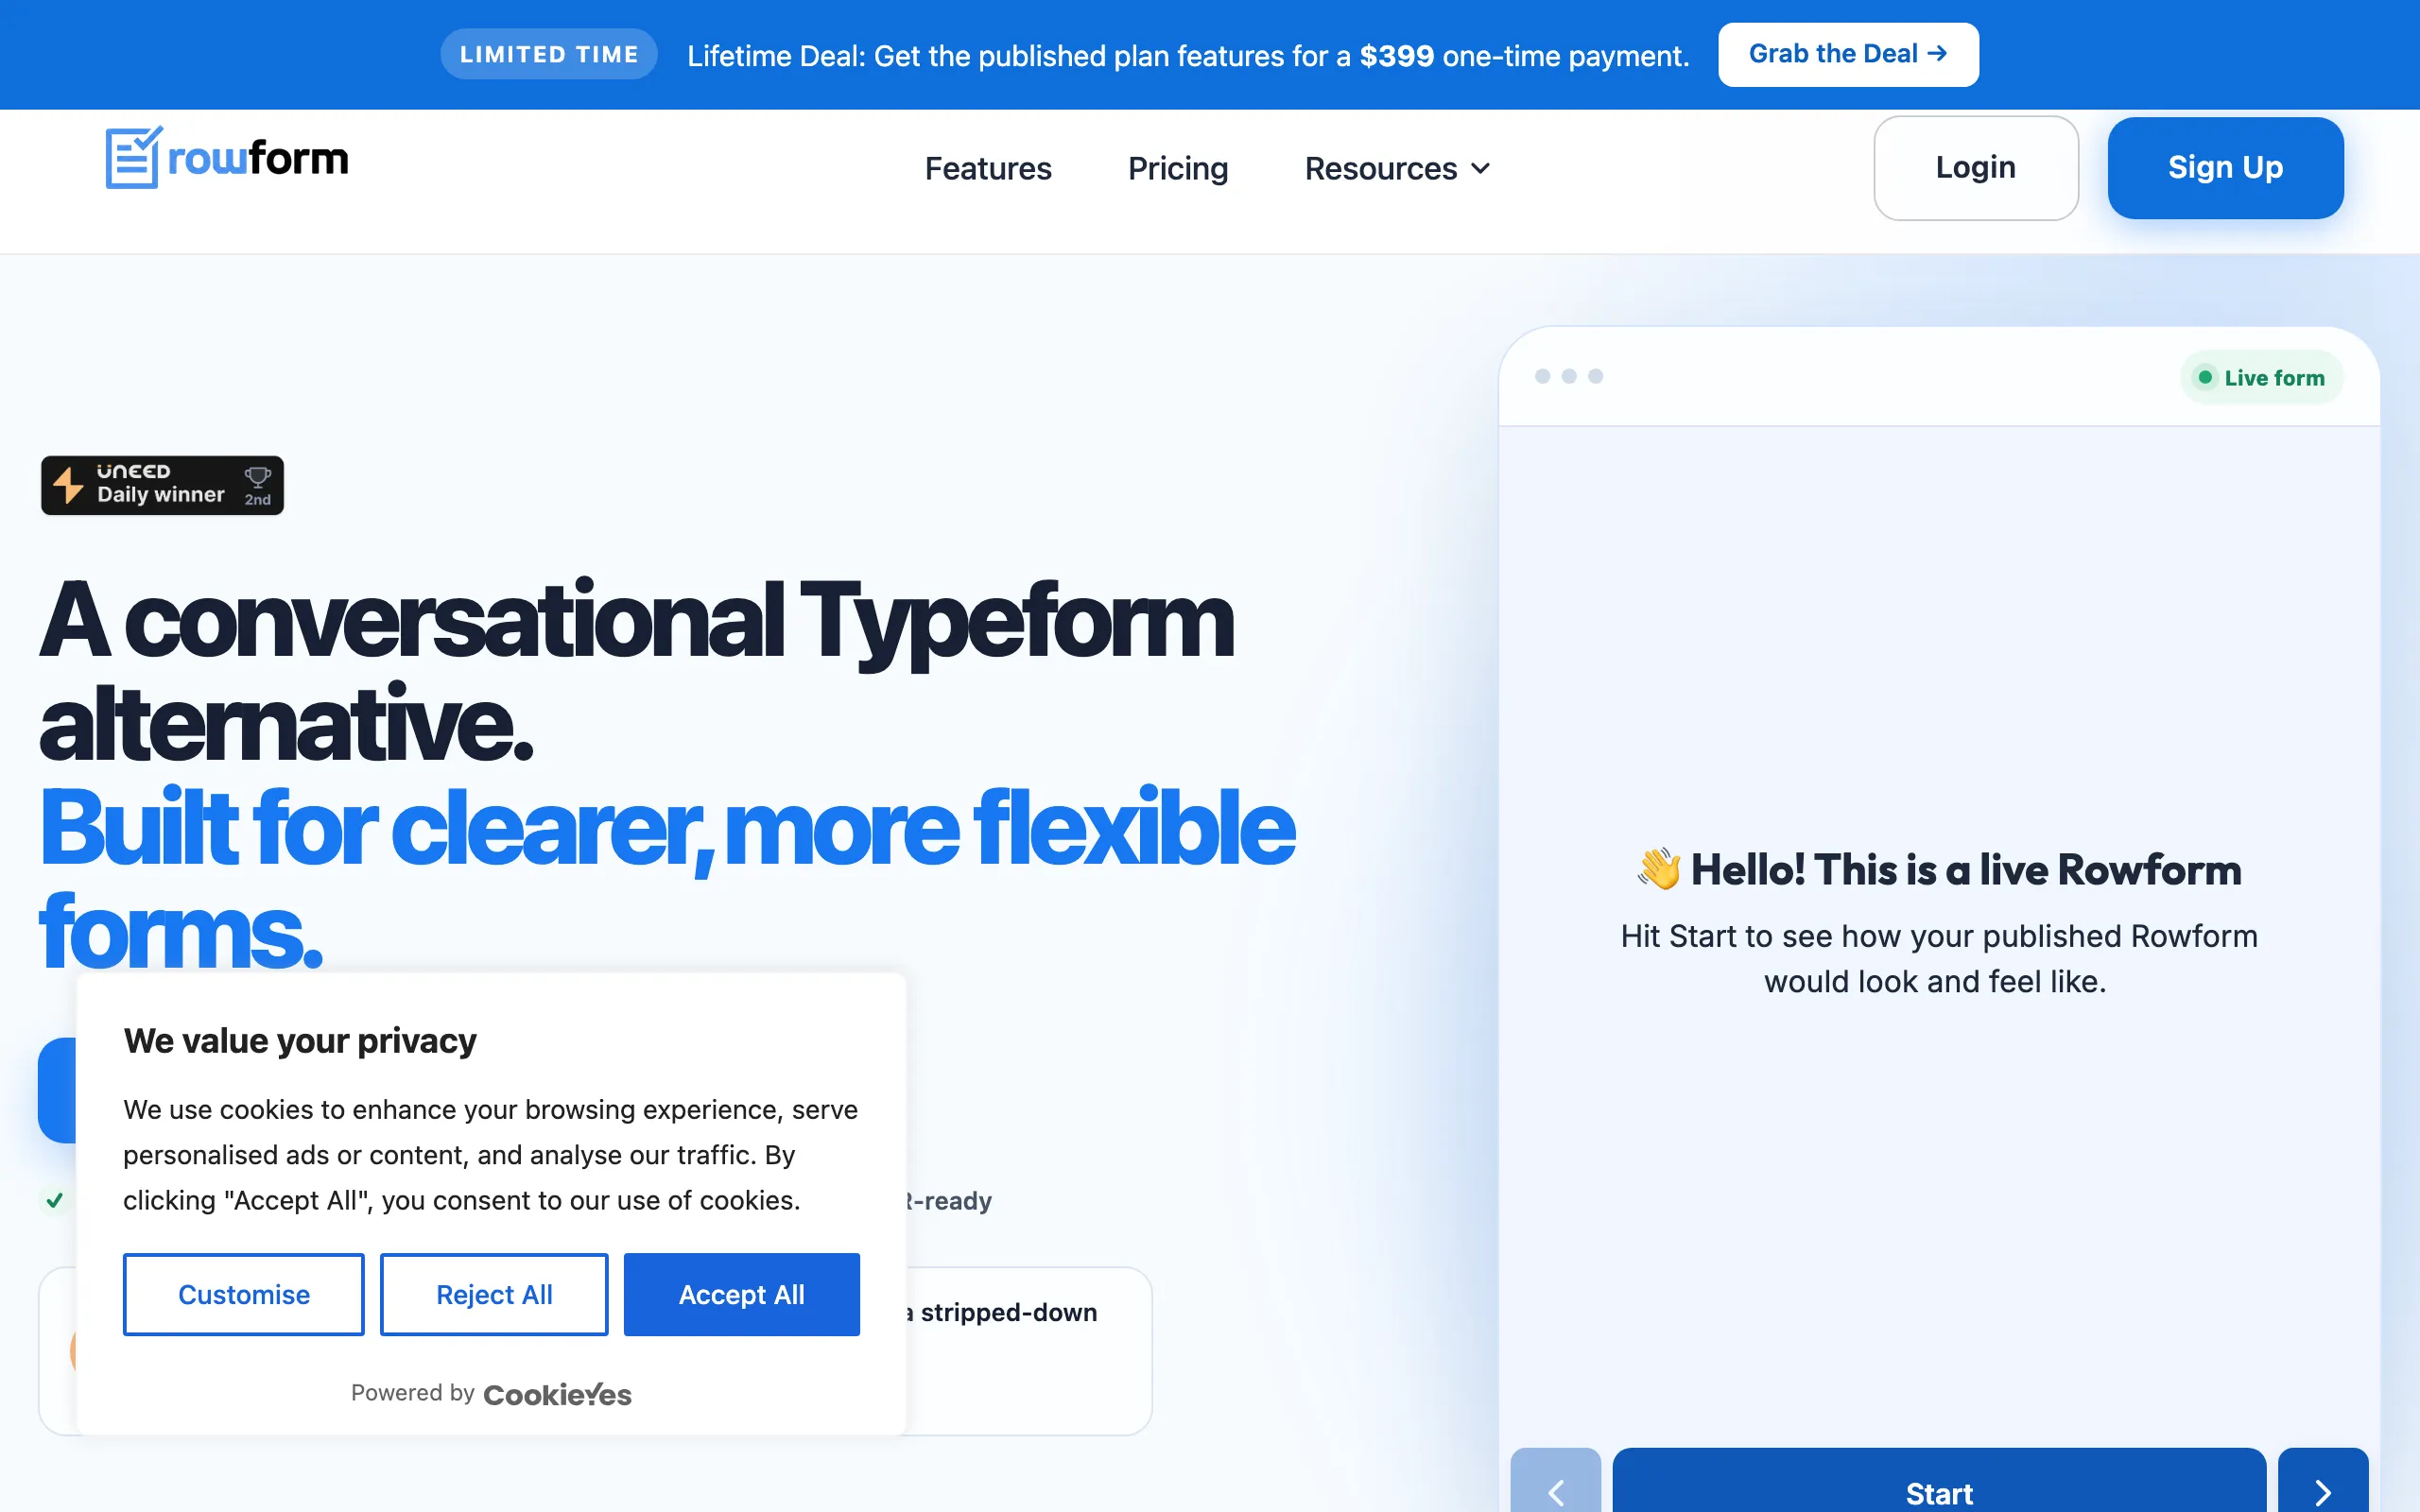Screen dimensions: 2420x1512
Task: Click the three window dots in form preview
Action: click(x=1568, y=376)
